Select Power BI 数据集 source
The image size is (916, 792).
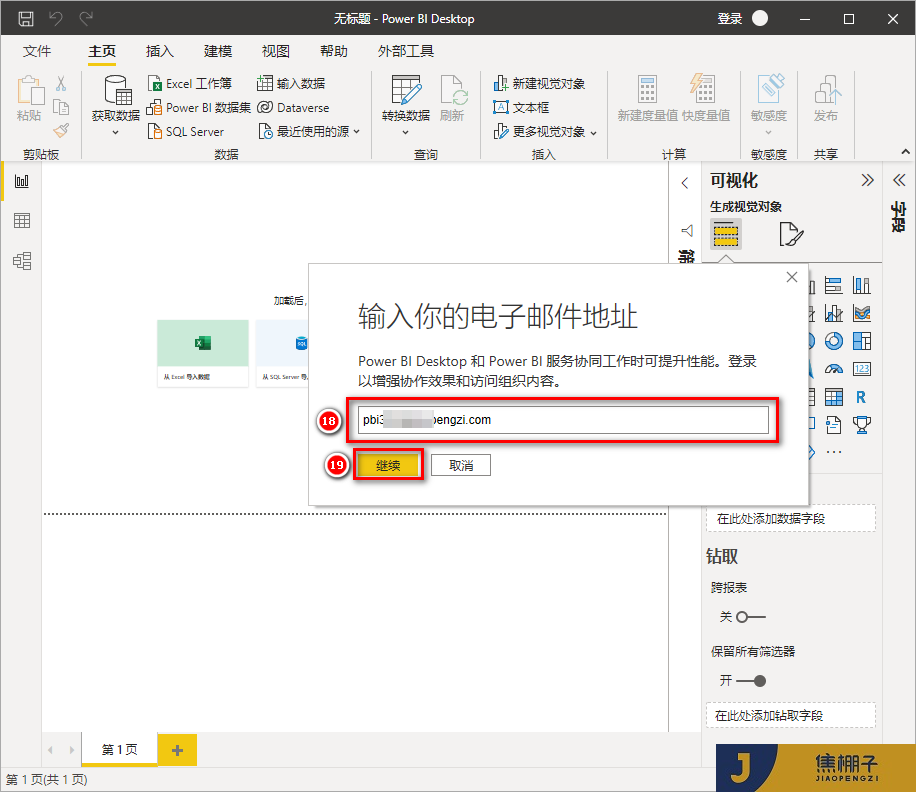[199, 107]
